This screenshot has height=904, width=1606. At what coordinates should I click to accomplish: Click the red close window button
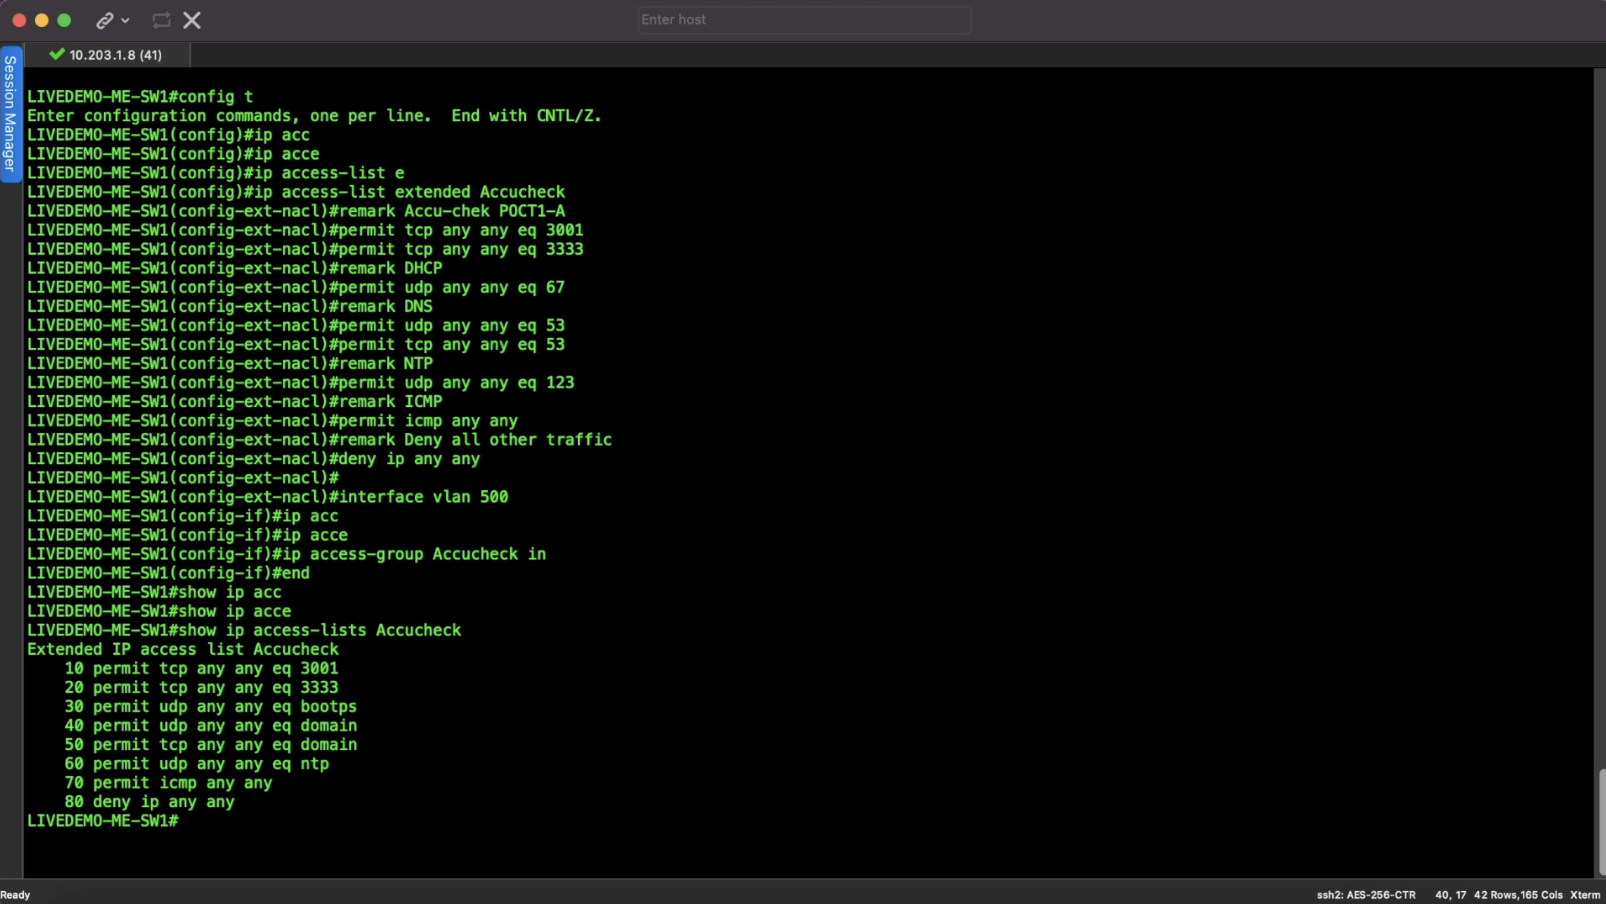[19, 20]
